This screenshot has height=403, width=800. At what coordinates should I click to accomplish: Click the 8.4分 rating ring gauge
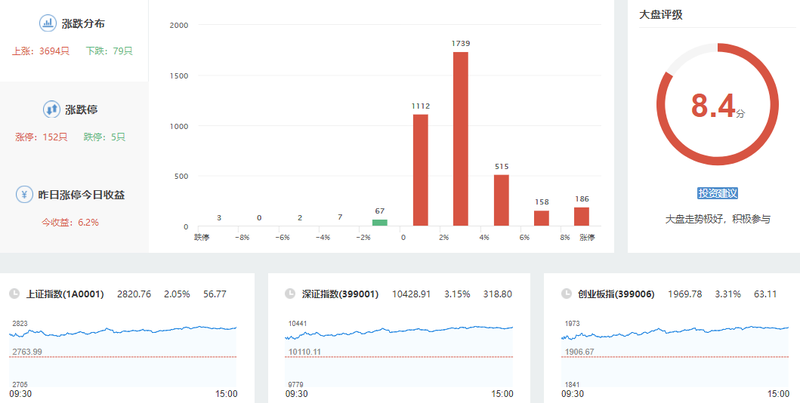[717, 104]
